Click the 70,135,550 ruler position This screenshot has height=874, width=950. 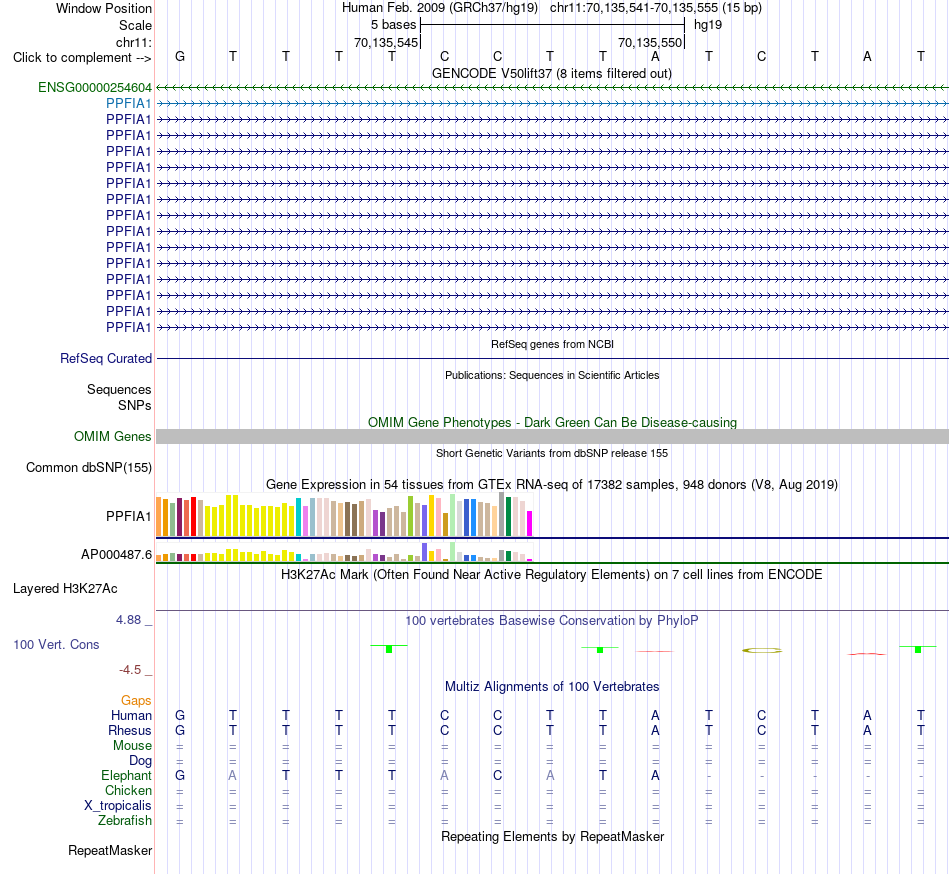point(650,42)
